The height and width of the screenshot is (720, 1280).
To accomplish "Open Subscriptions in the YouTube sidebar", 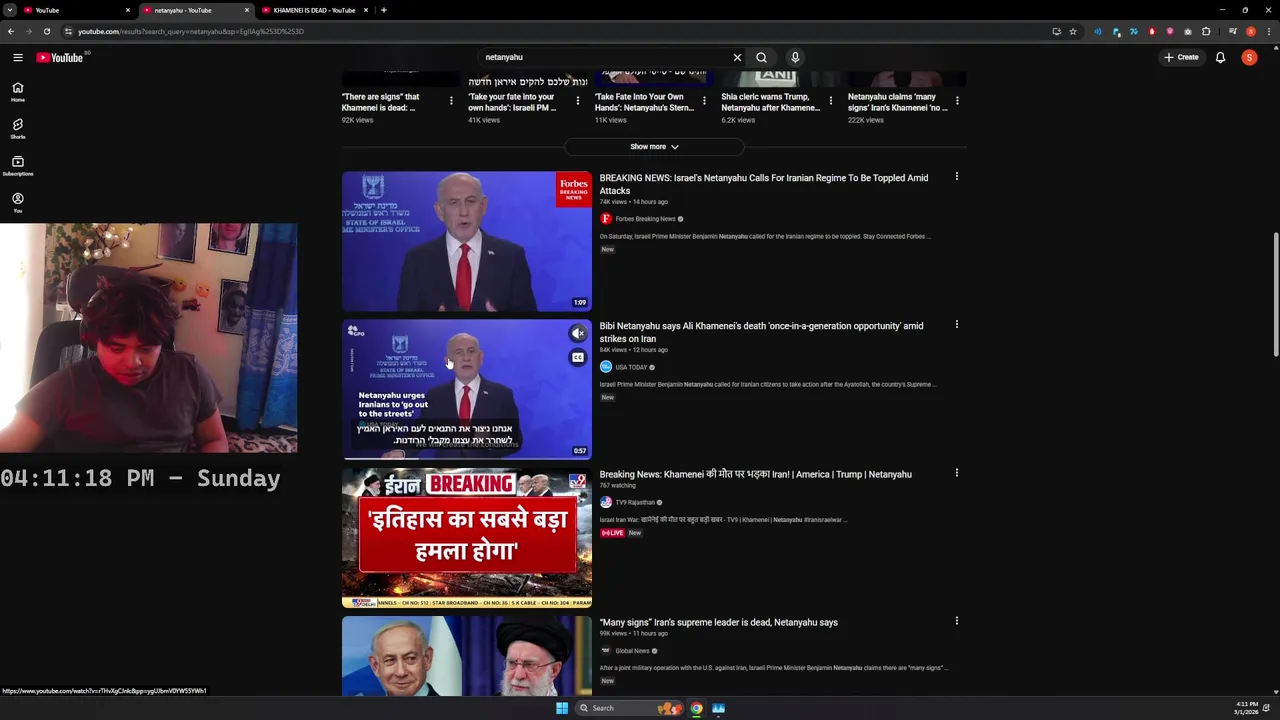I will [17, 166].
